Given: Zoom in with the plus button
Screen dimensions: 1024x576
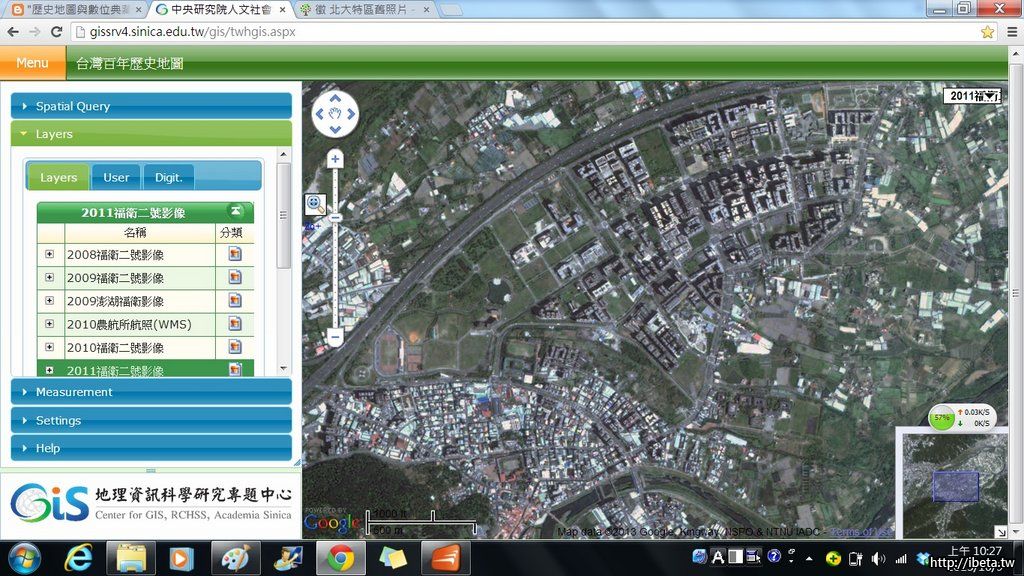Looking at the screenshot, I should [x=335, y=159].
